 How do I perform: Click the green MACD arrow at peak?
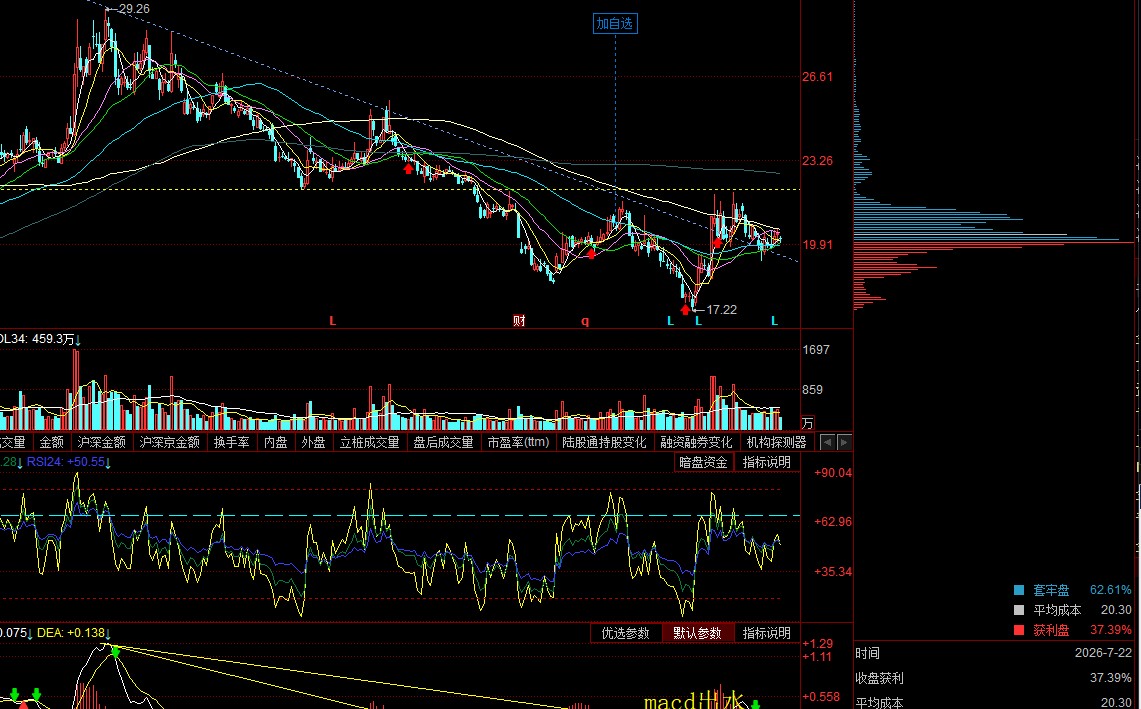click(x=115, y=651)
